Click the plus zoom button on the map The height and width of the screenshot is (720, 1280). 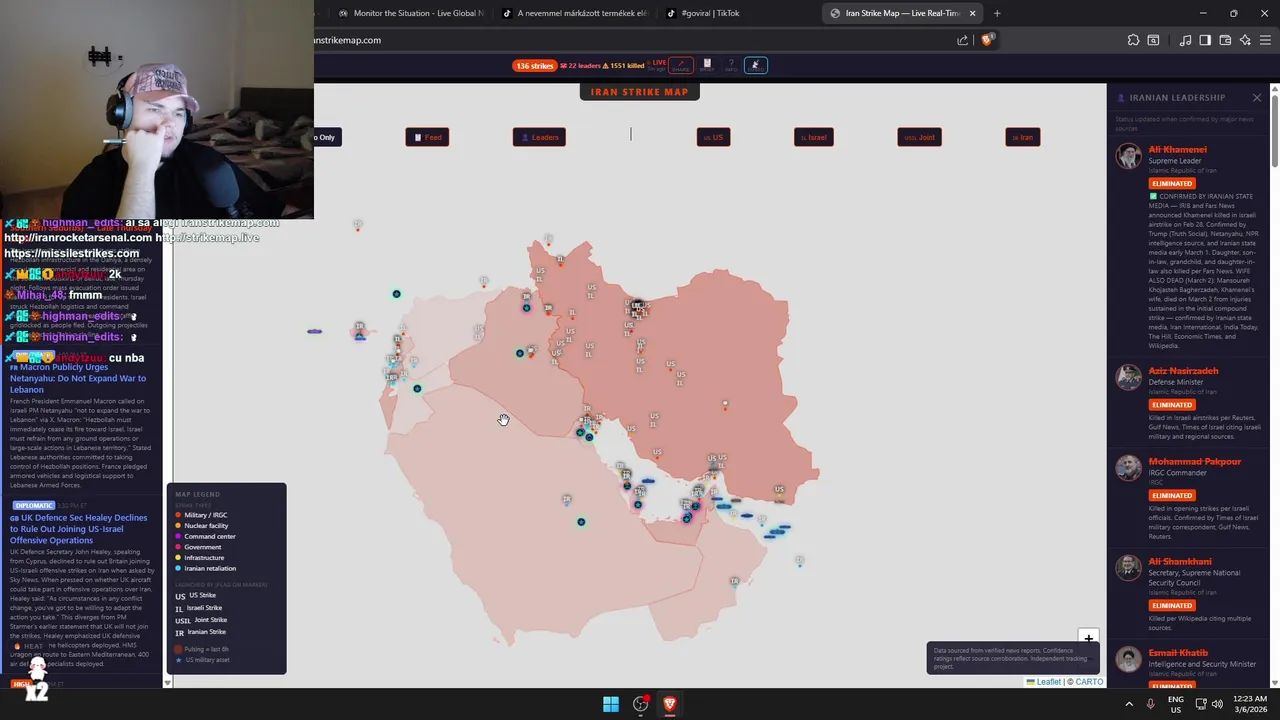[x=1088, y=638]
